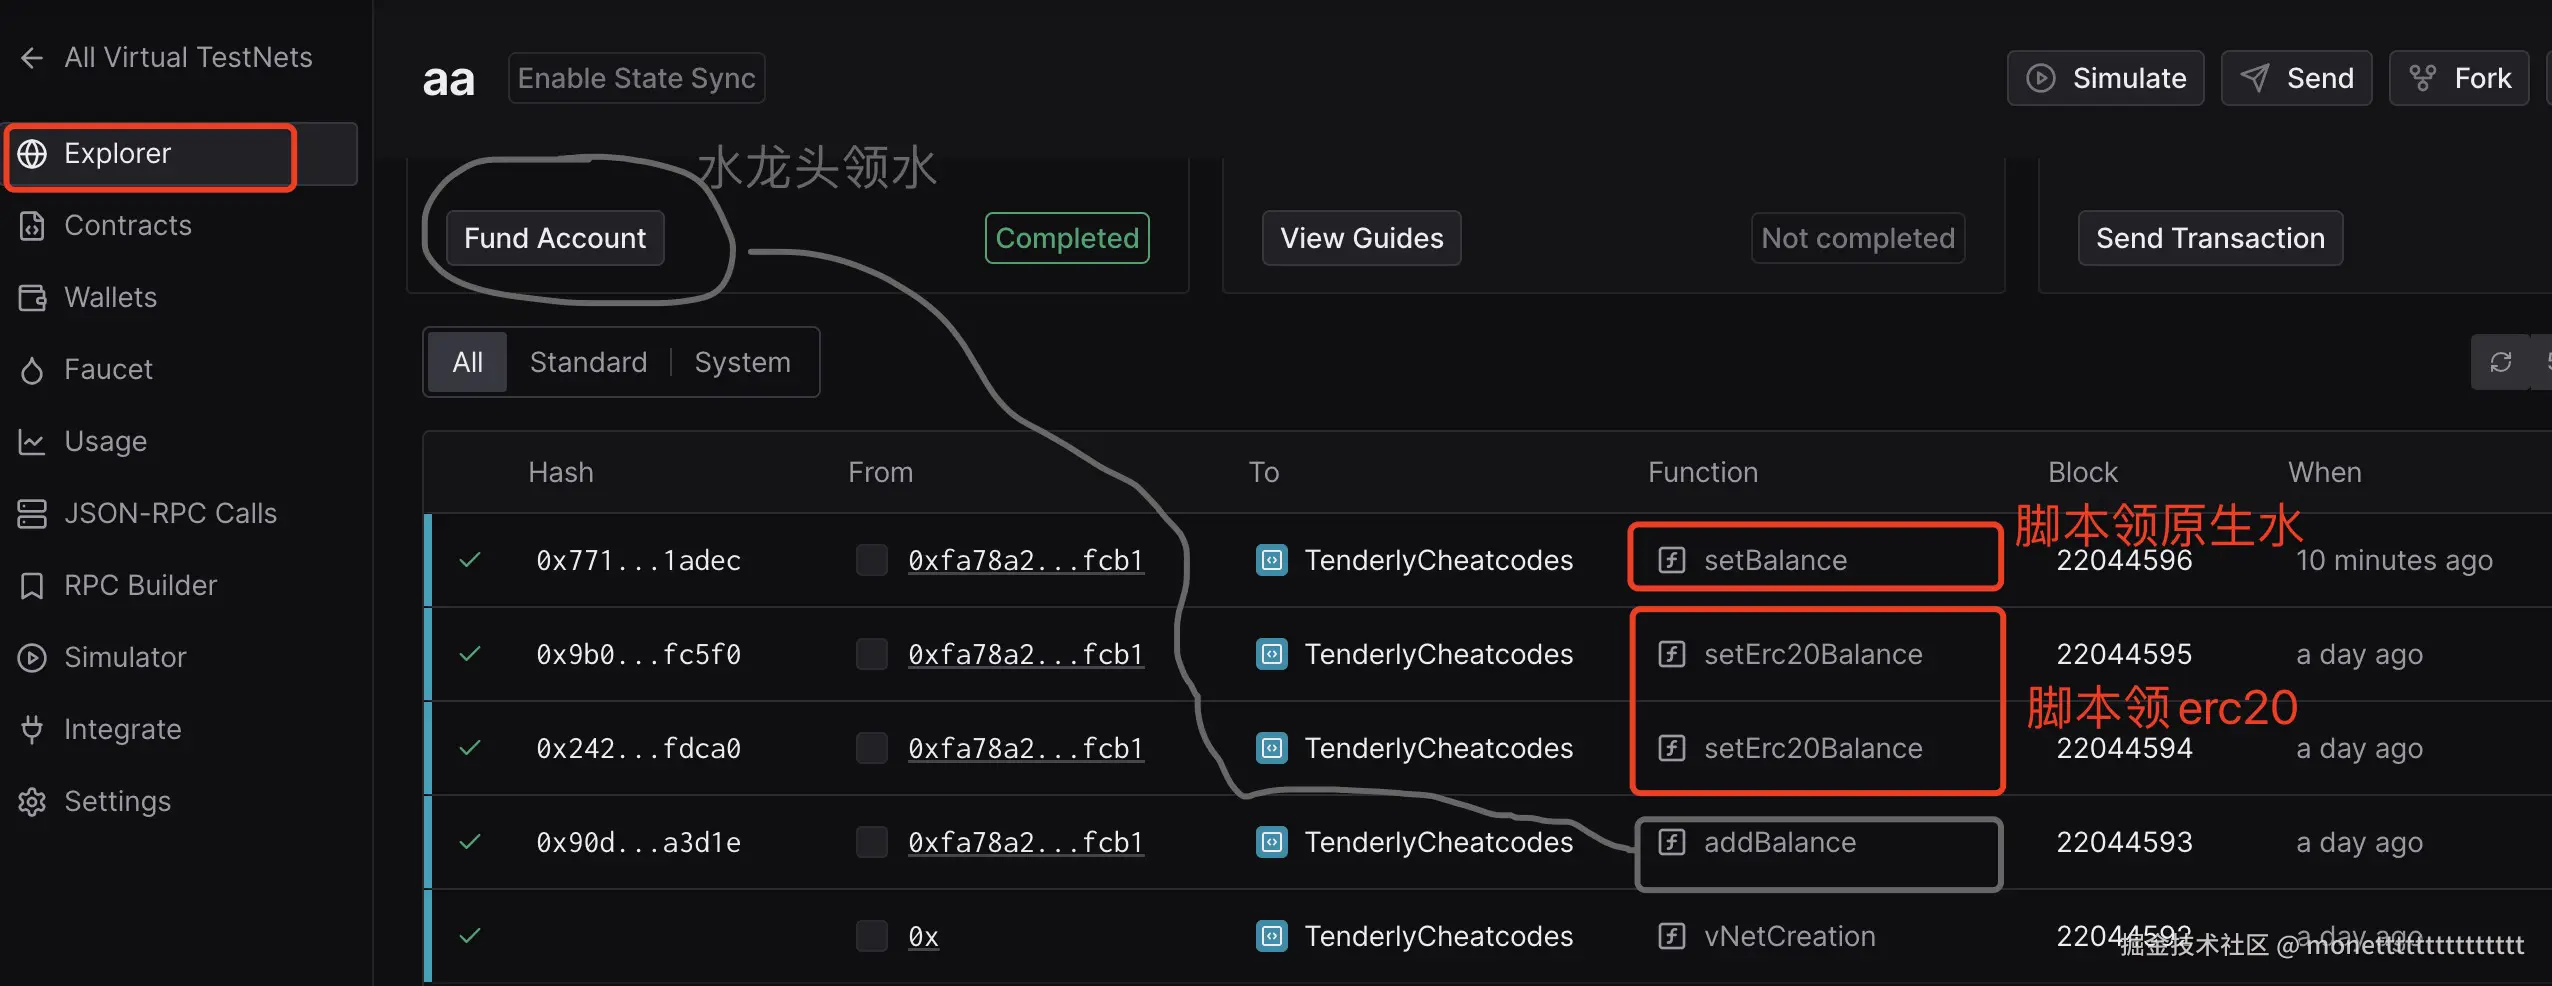
Task: Click the Not completed status badge
Action: point(1858,238)
